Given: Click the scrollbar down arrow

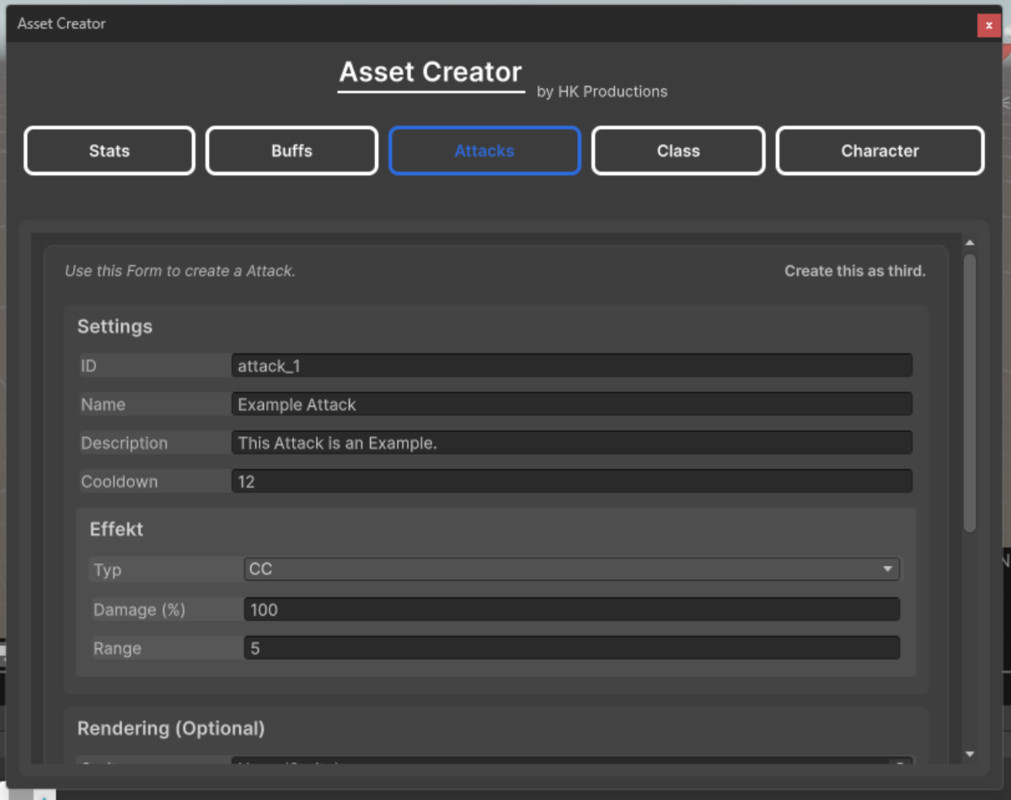Looking at the screenshot, I should pyautogui.click(x=970, y=753).
